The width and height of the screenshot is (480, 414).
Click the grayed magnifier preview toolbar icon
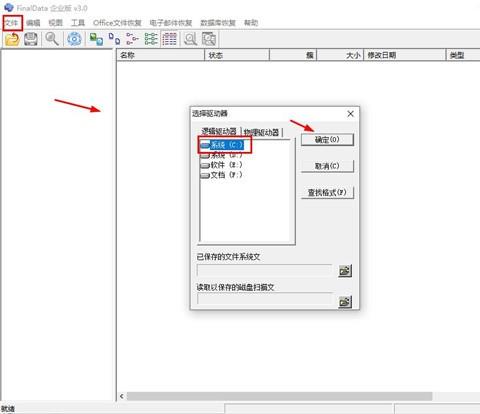pyautogui.click(x=191, y=39)
